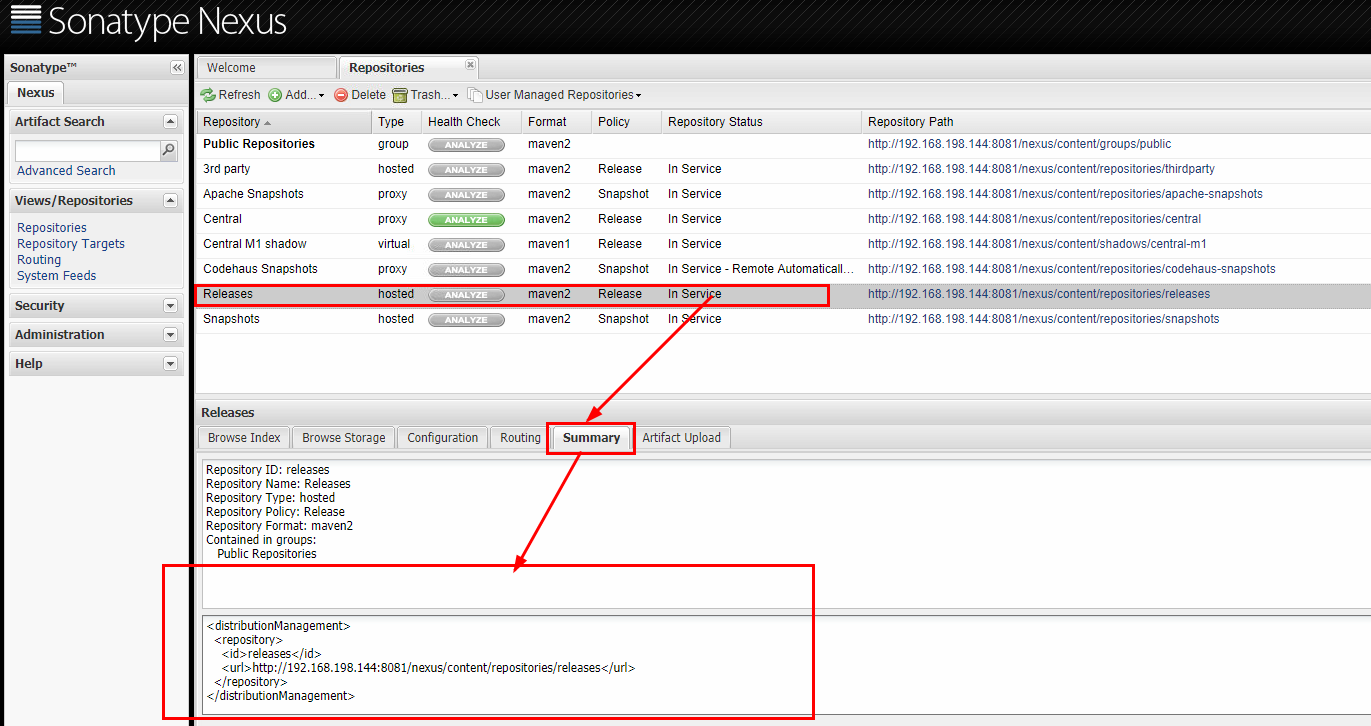Open the Advanced Search link
This screenshot has width=1371, height=726.
pyautogui.click(x=66, y=171)
